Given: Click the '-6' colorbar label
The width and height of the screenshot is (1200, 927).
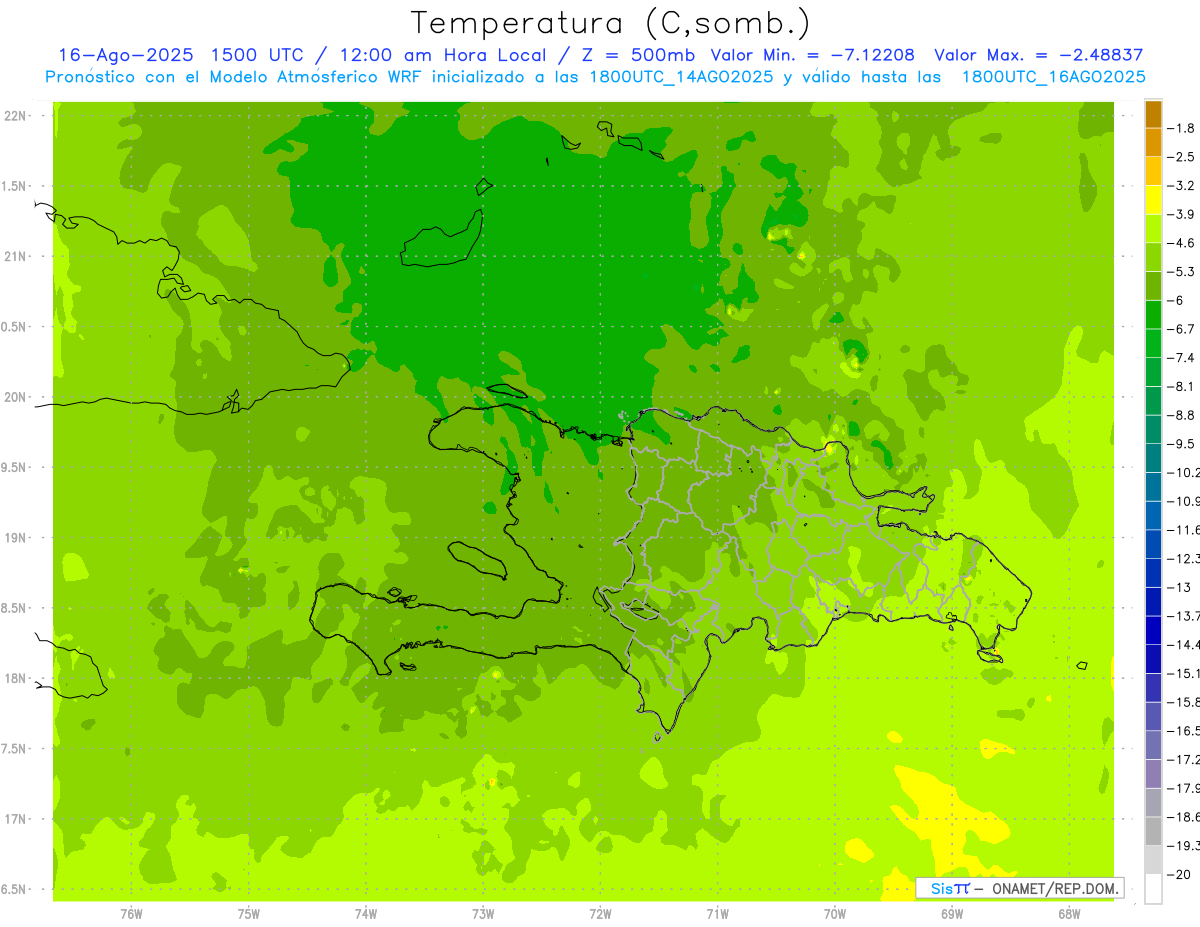Looking at the screenshot, I should [1178, 300].
